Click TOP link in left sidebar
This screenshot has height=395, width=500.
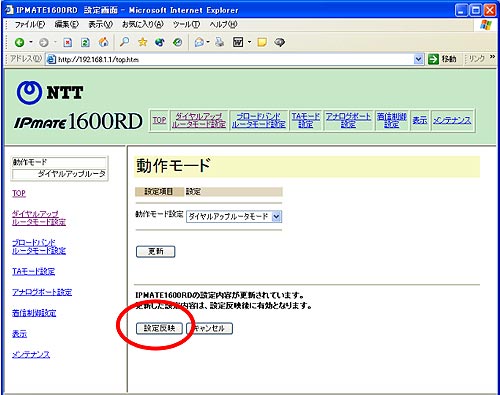[x=19, y=193]
